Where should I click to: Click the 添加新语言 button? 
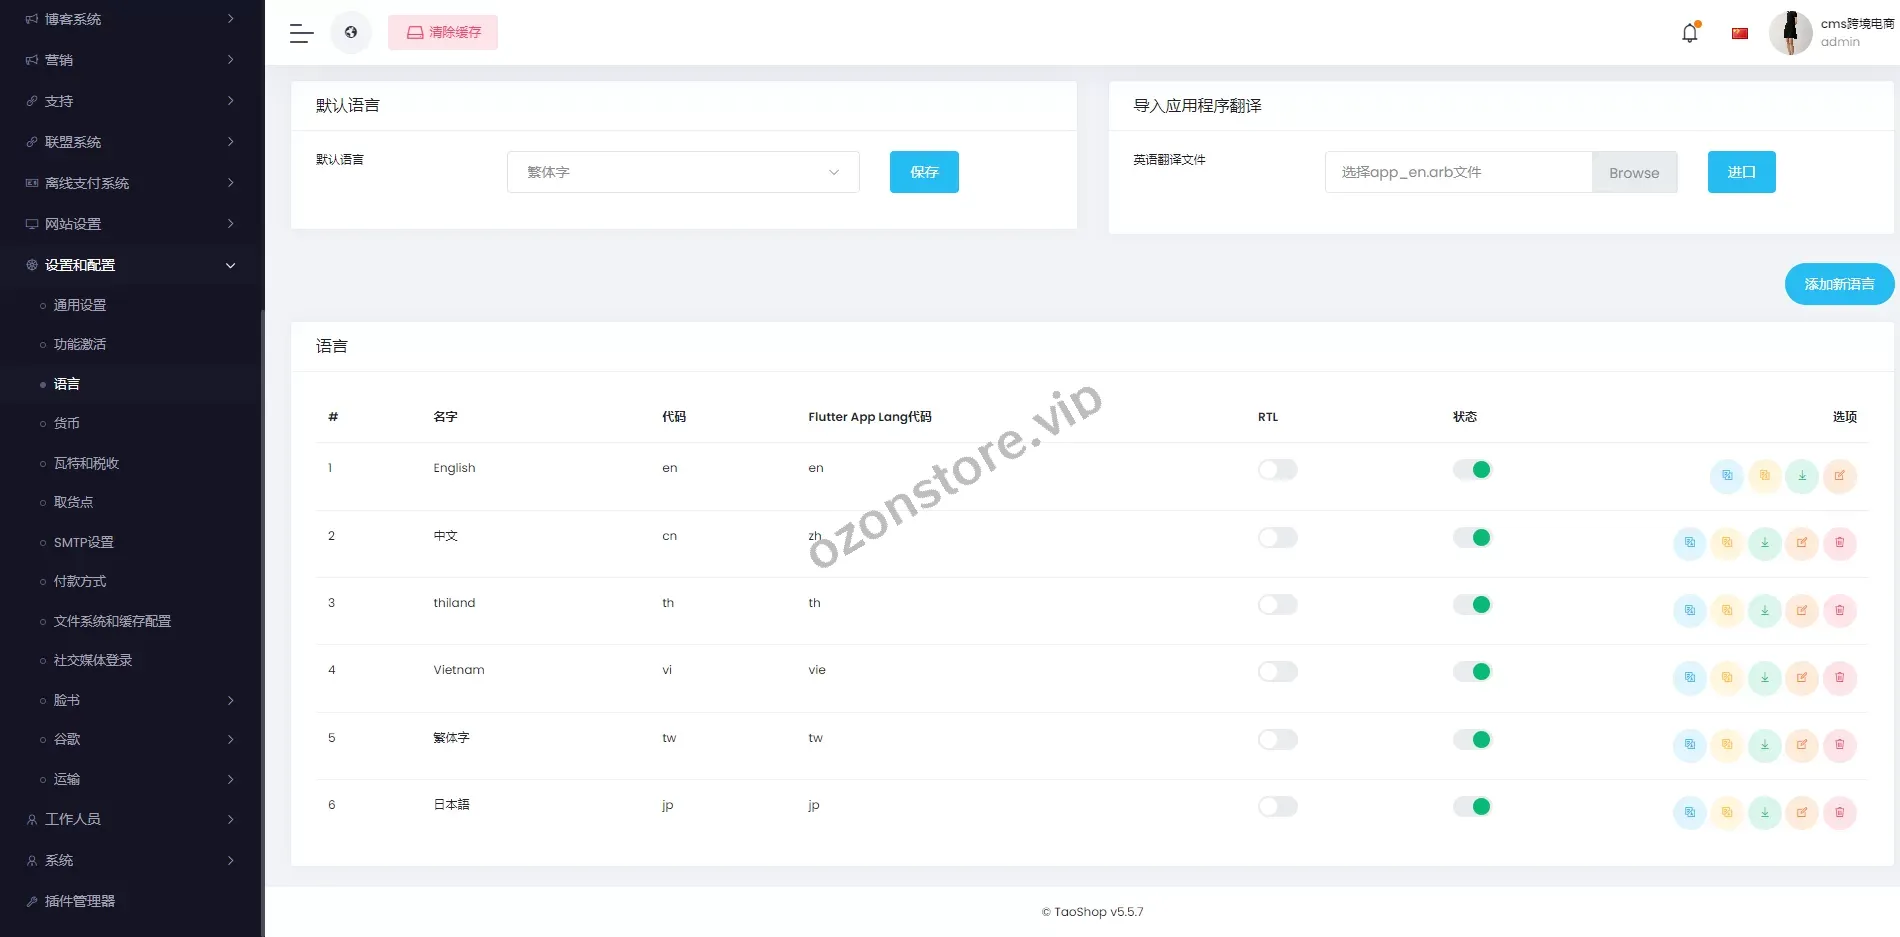coord(1839,284)
